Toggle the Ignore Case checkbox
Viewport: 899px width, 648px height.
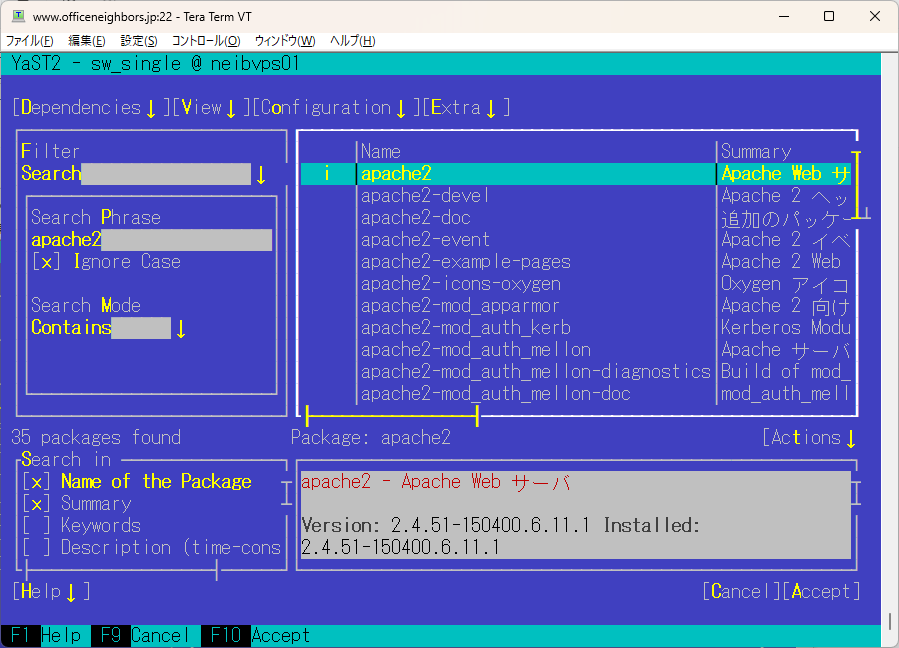point(46,262)
